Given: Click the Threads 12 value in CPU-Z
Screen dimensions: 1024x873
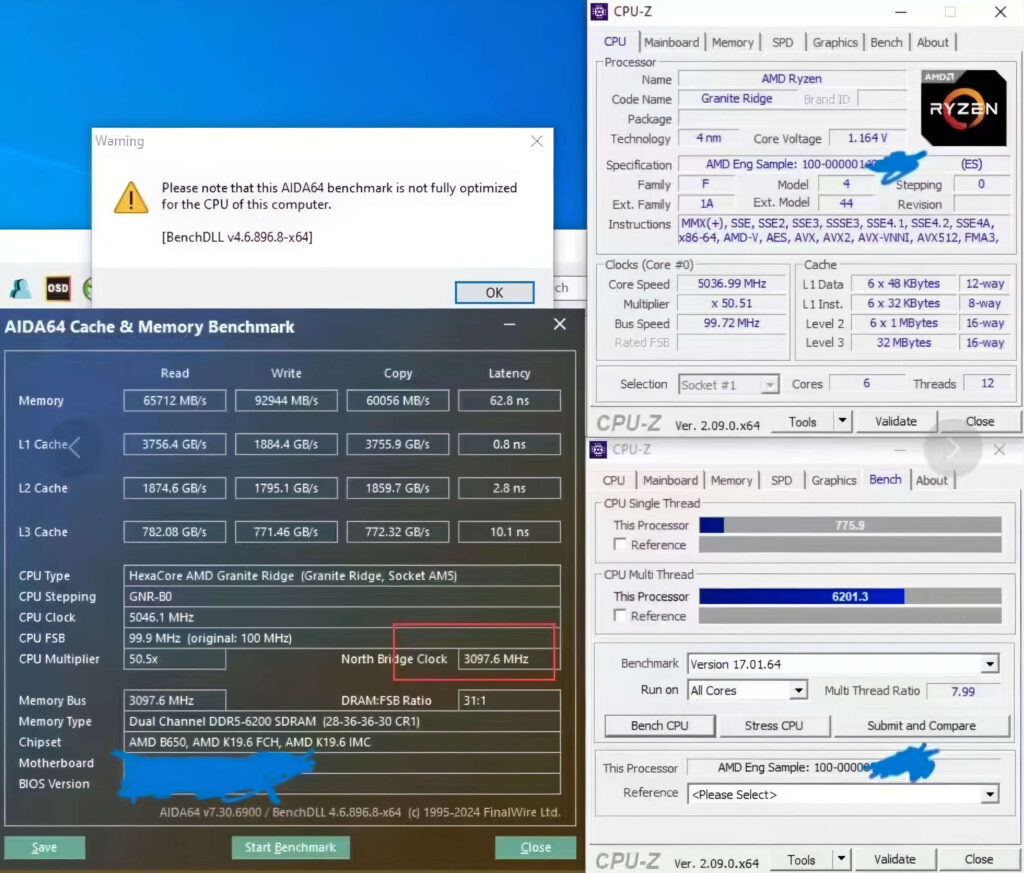Looking at the screenshot, I should [x=987, y=383].
